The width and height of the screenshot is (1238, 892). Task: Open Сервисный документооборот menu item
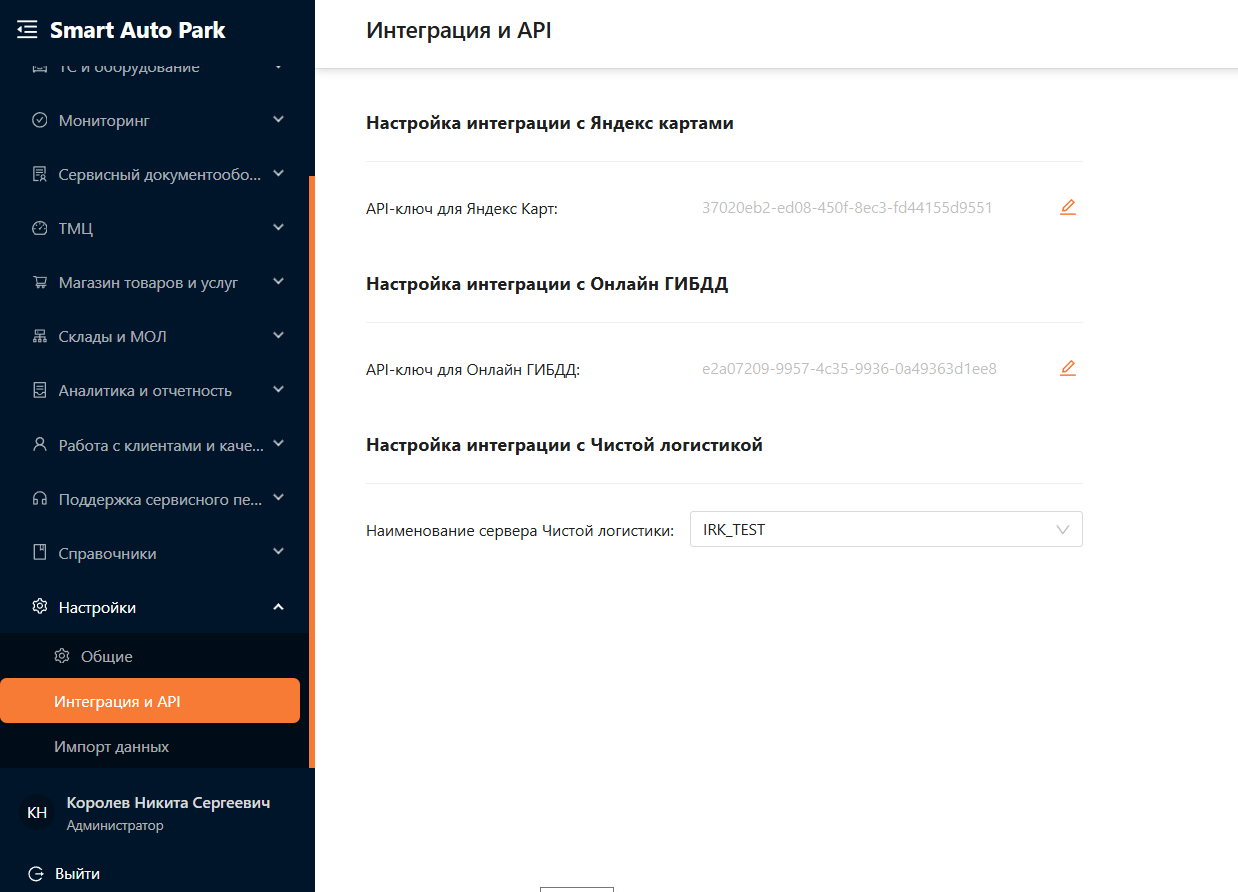[x=160, y=175]
